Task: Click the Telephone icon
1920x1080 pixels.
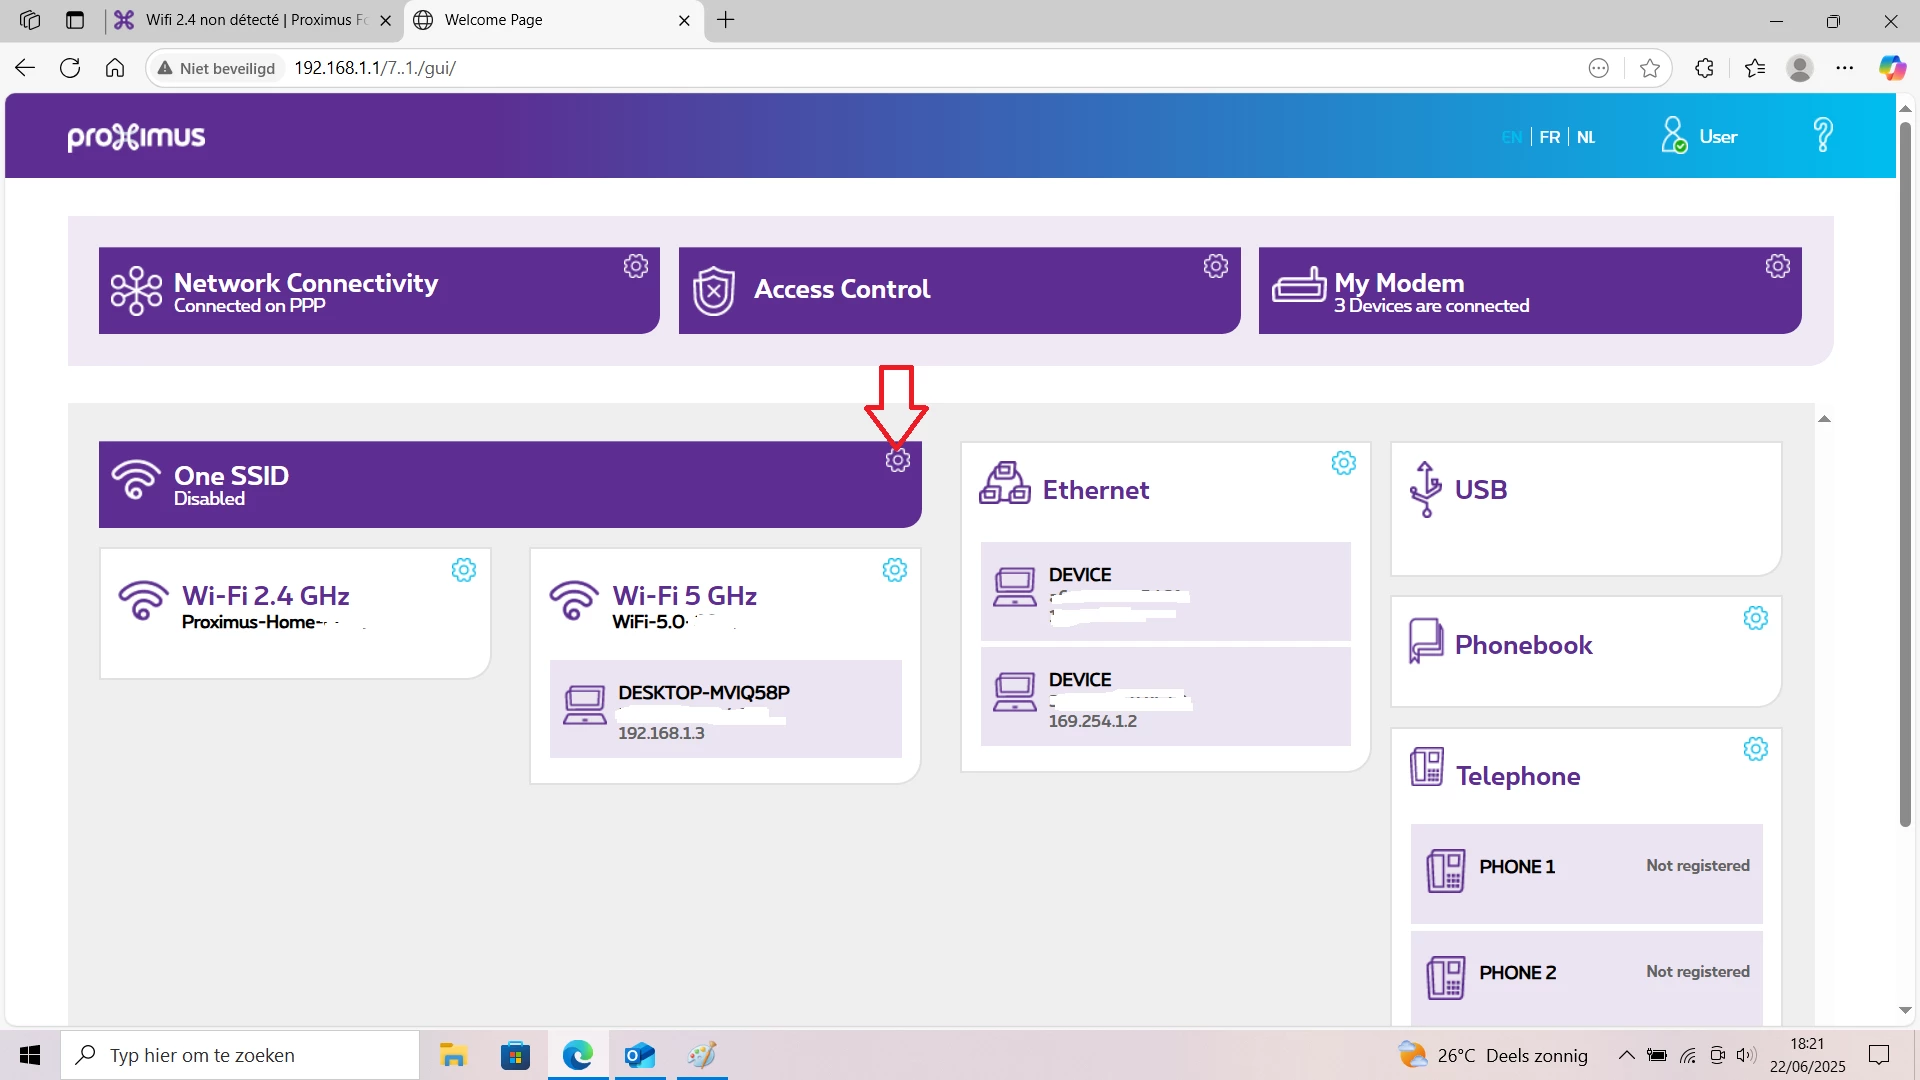Action: (1427, 767)
